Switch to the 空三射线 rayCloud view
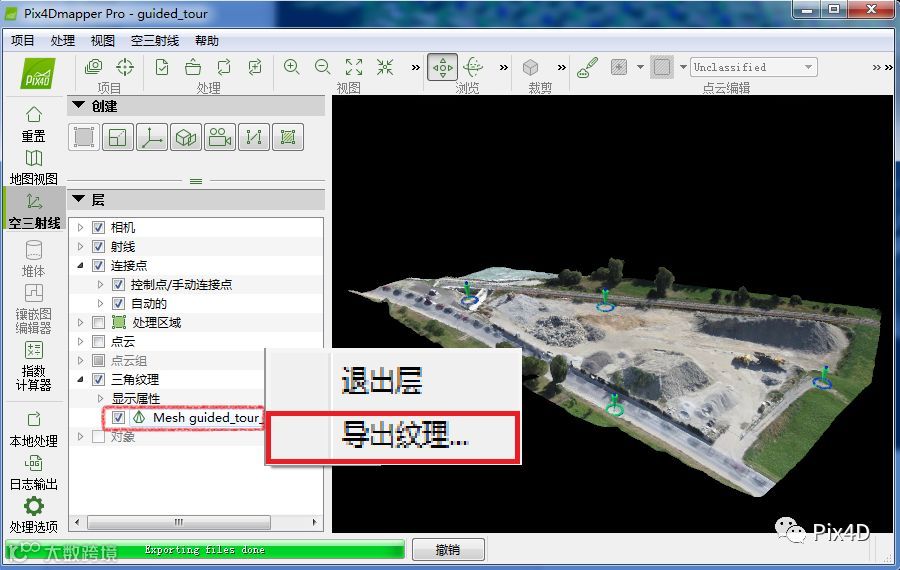 point(34,210)
